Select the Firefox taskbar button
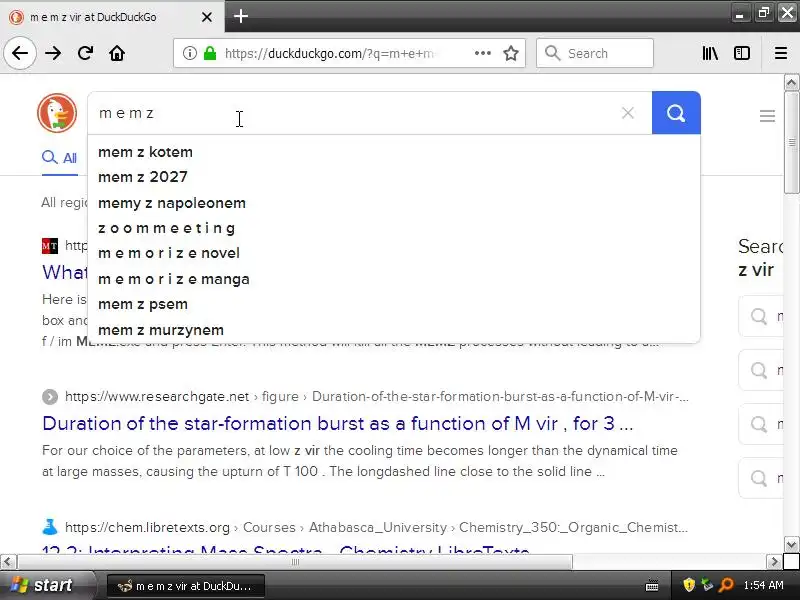Image resolution: width=800 pixels, height=600 pixels. click(186, 586)
